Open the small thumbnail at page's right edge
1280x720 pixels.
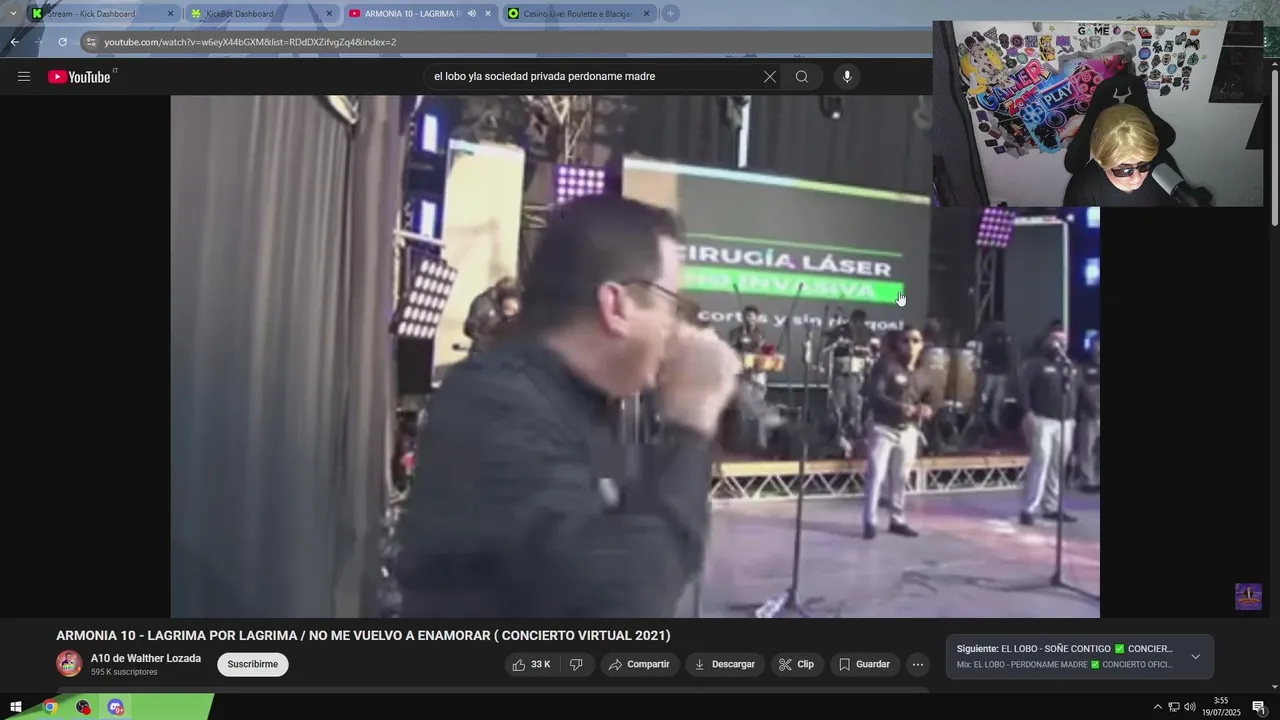[1248, 597]
